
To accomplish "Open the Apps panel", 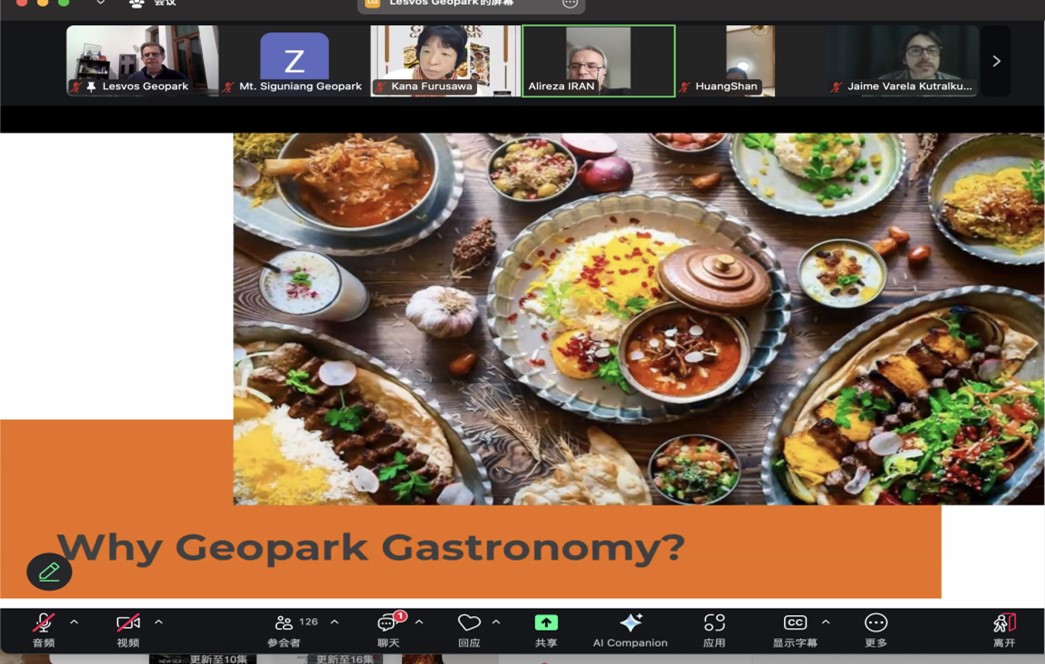I will coord(714,623).
